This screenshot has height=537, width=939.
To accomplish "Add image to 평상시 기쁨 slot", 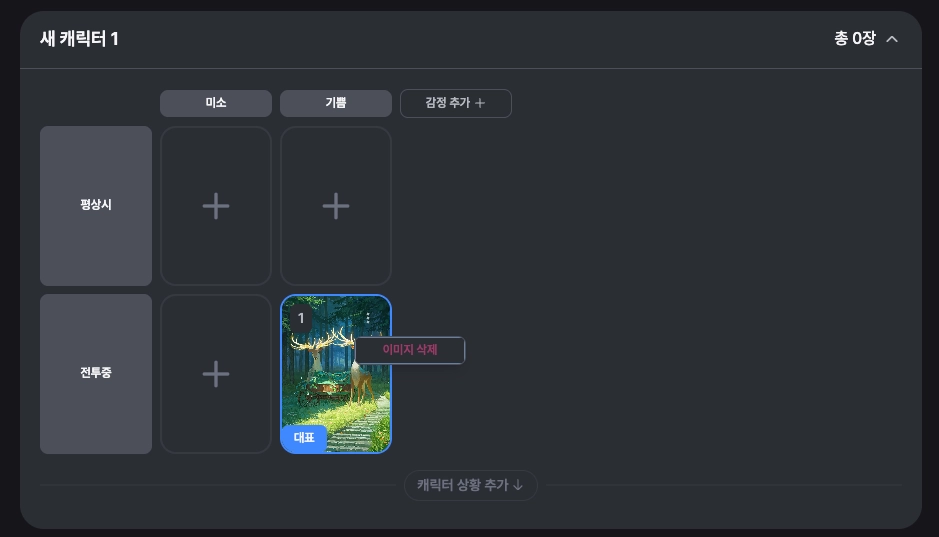I will (336, 206).
